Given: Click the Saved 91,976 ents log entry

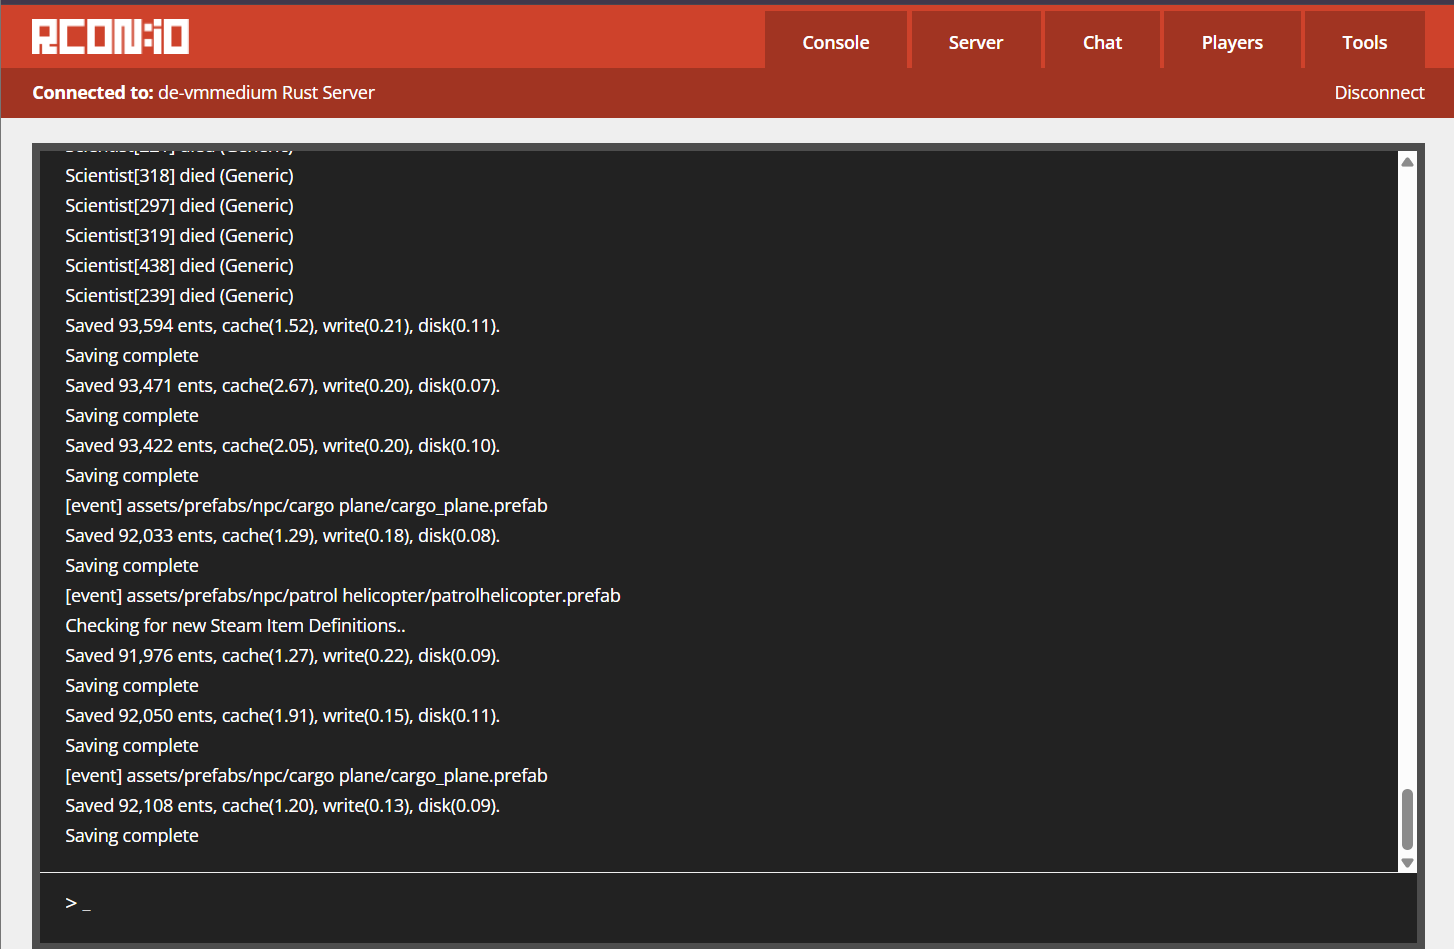Looking at the screenshot, I should pos(282,655).
